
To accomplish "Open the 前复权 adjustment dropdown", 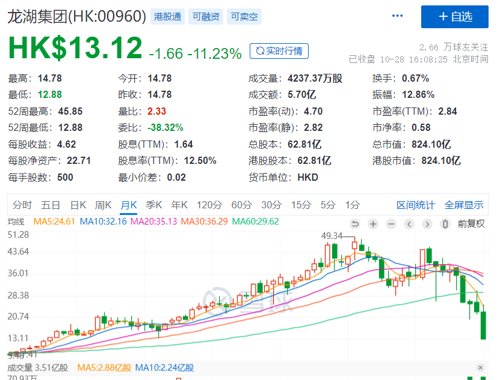I will (471, 224).
